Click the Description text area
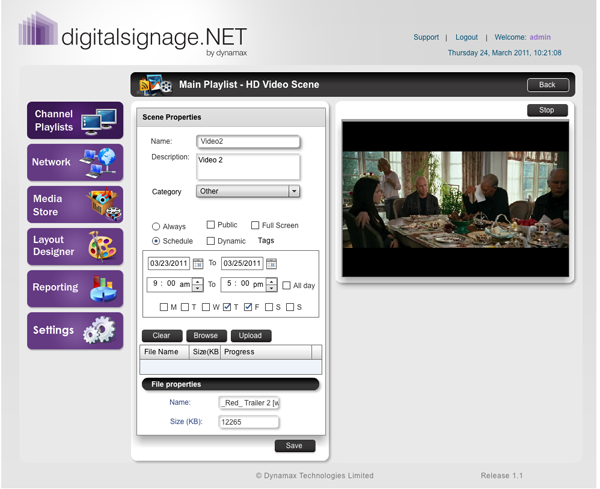The image size is (600, 489). click(248, 167)
